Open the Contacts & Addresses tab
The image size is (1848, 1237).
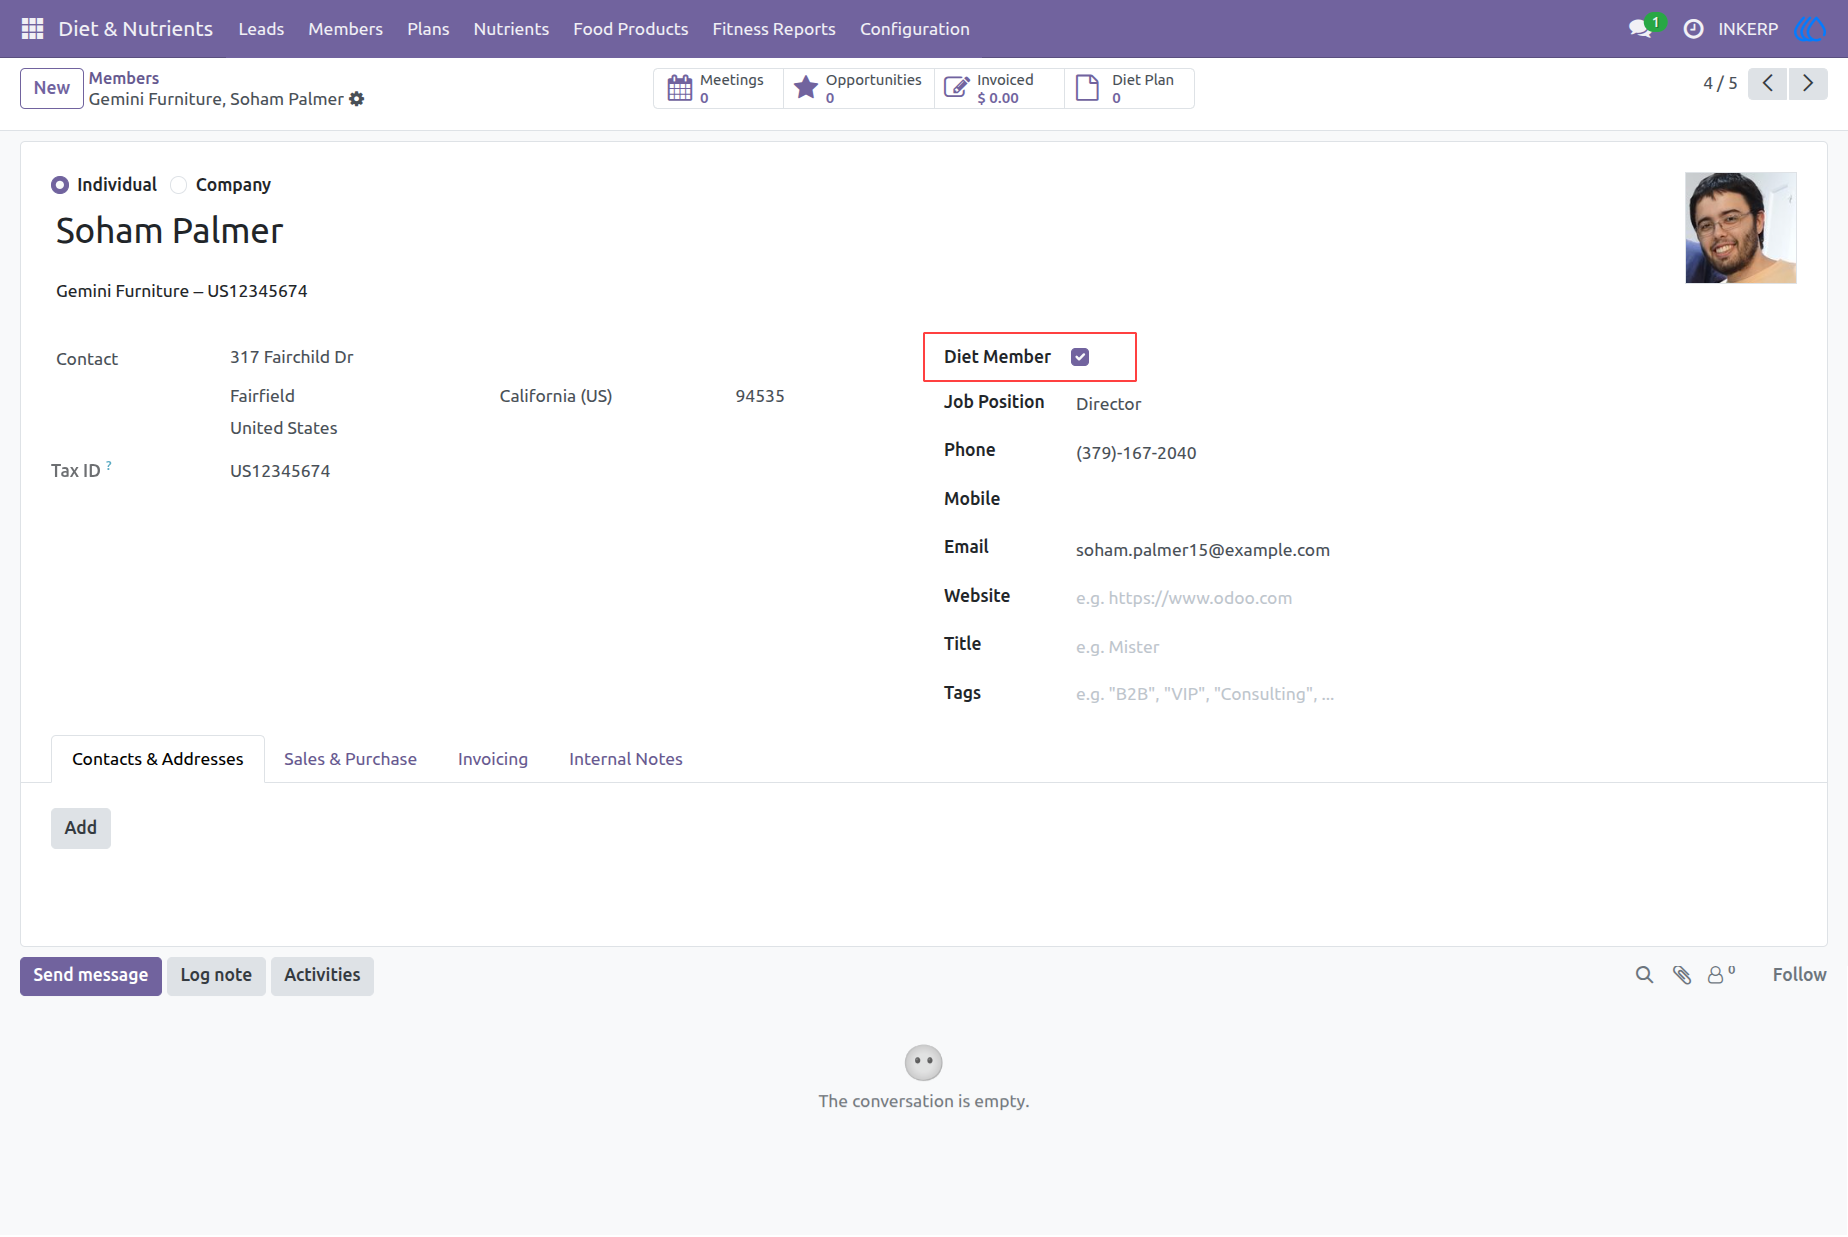tap(158, 759)
